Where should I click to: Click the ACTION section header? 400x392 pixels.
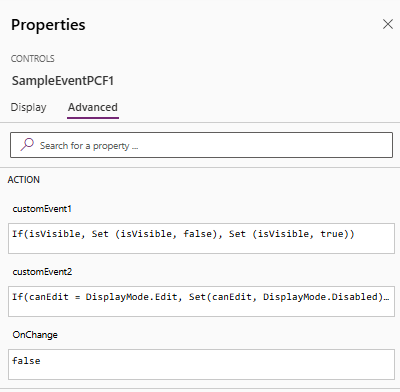point(24,180)
